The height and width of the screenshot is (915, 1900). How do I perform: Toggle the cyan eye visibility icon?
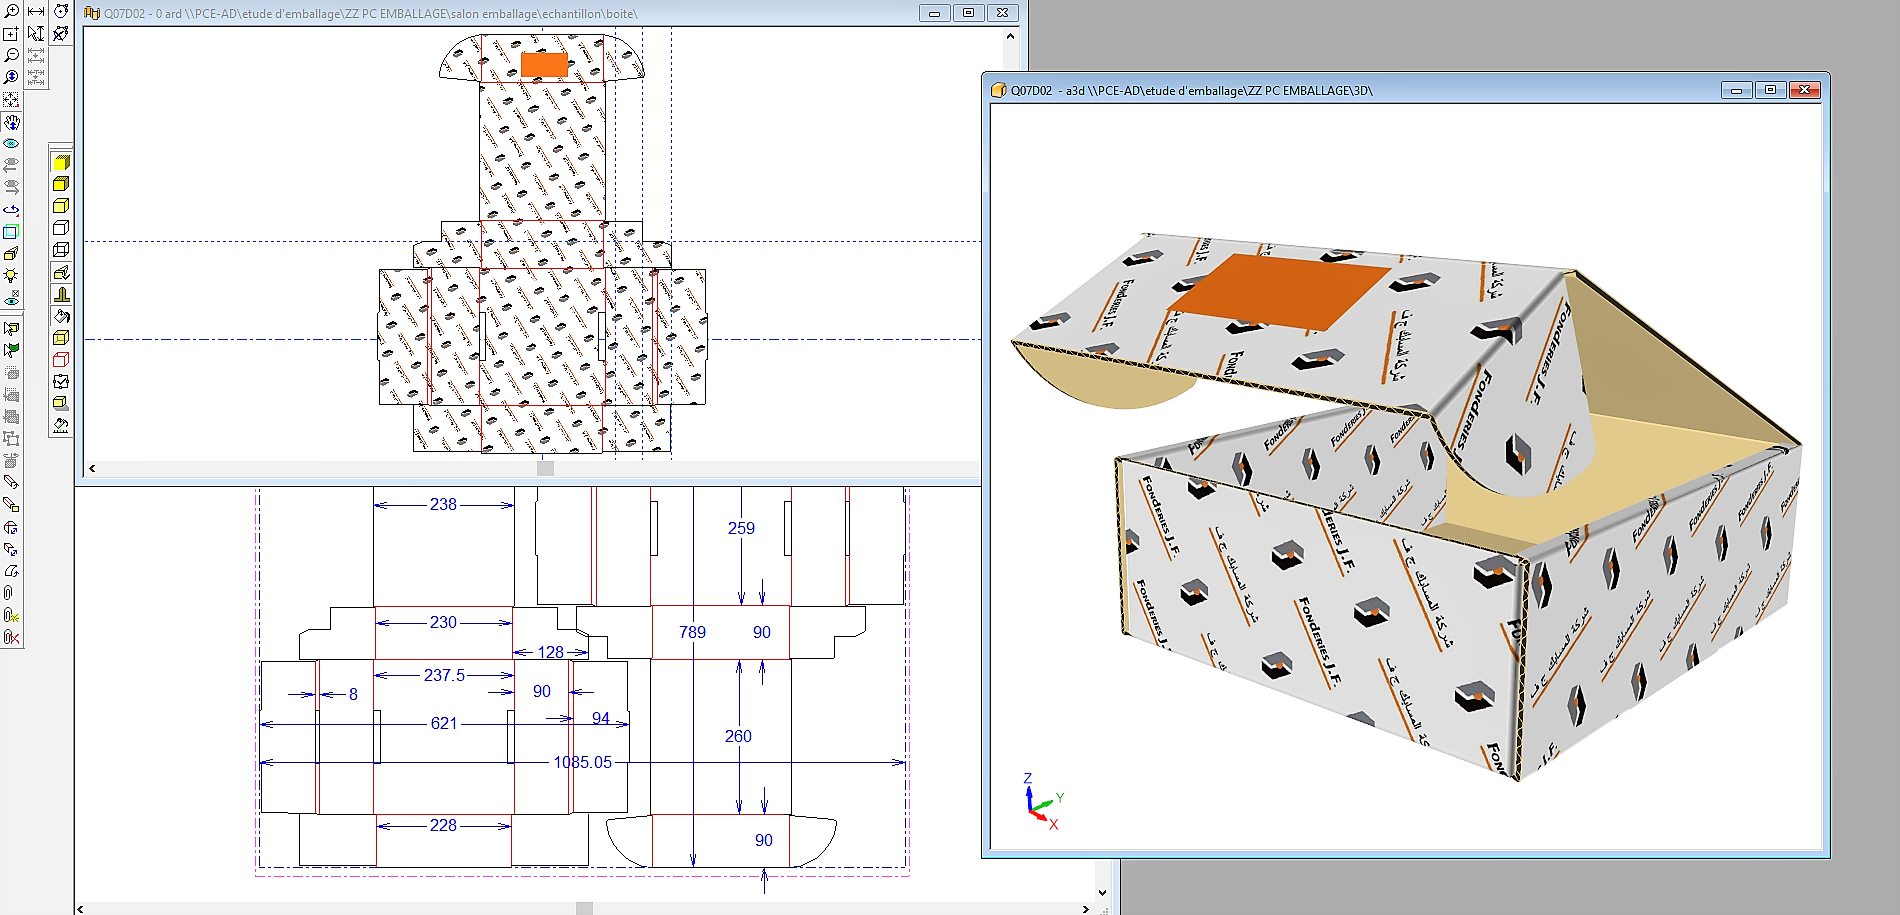point(11,144)
